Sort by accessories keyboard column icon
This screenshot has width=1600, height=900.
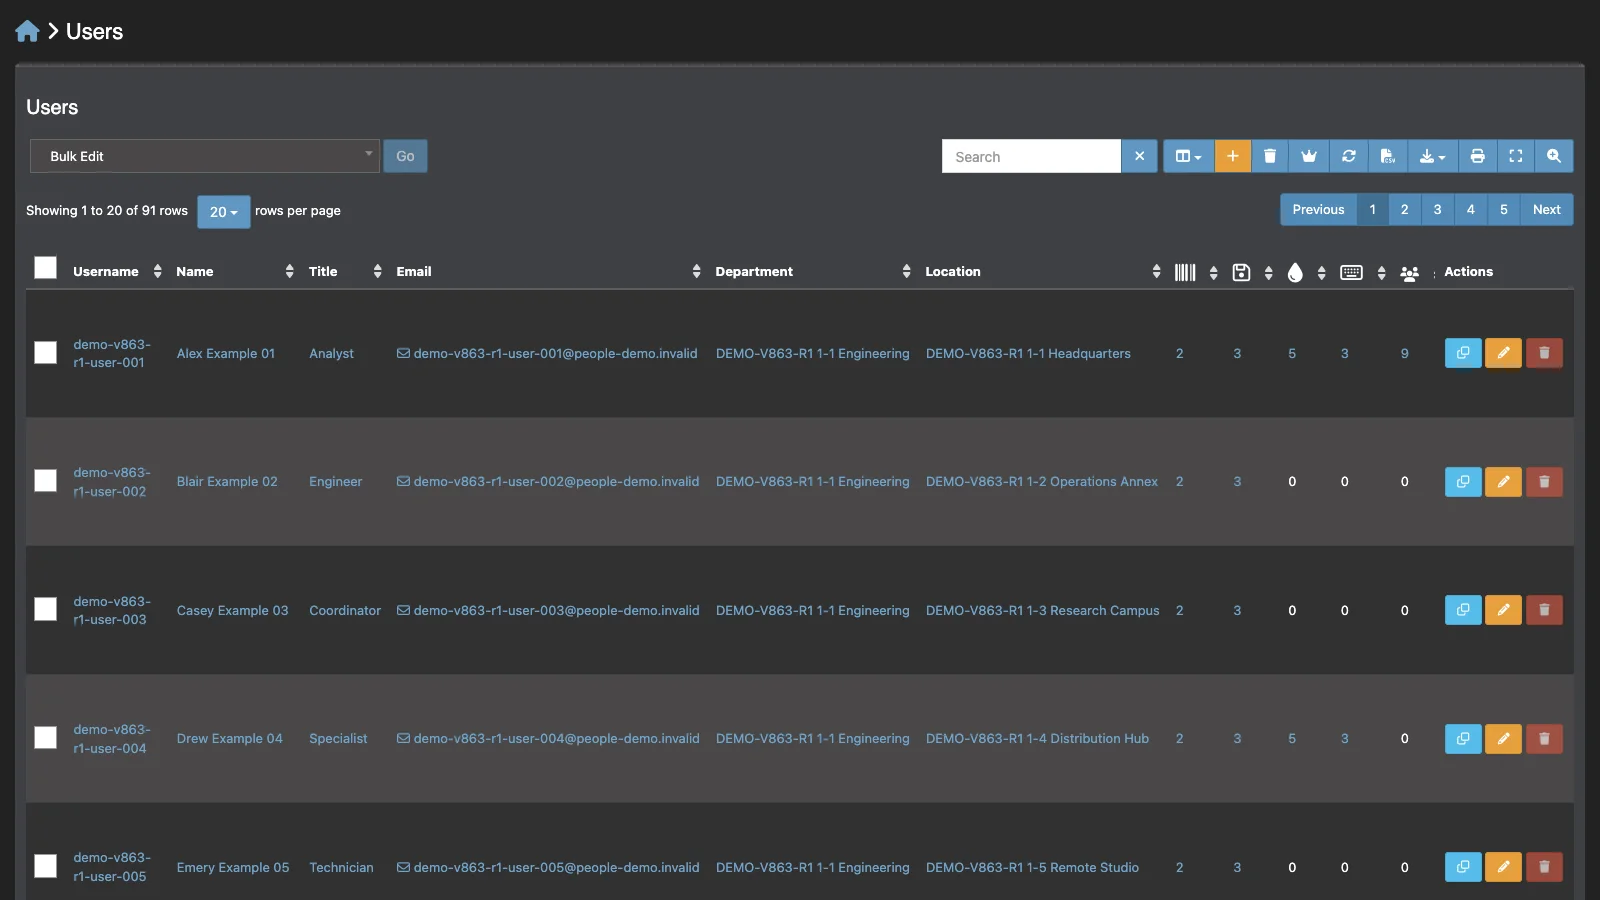coord(1351,272)
